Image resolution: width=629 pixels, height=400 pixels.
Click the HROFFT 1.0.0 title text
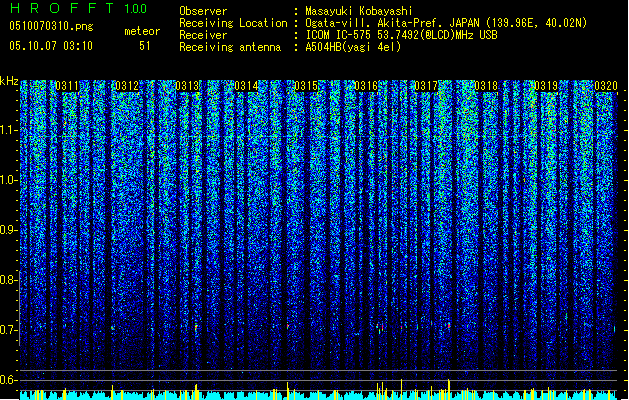pos(78,8)
